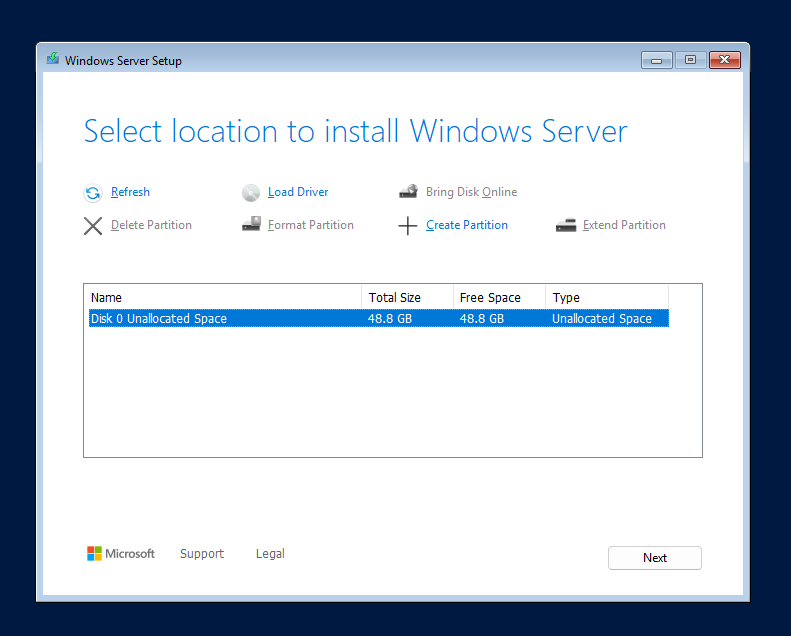Click the Extend Partition drive icon
Screen dimensions: 791x636
point(566,225)
